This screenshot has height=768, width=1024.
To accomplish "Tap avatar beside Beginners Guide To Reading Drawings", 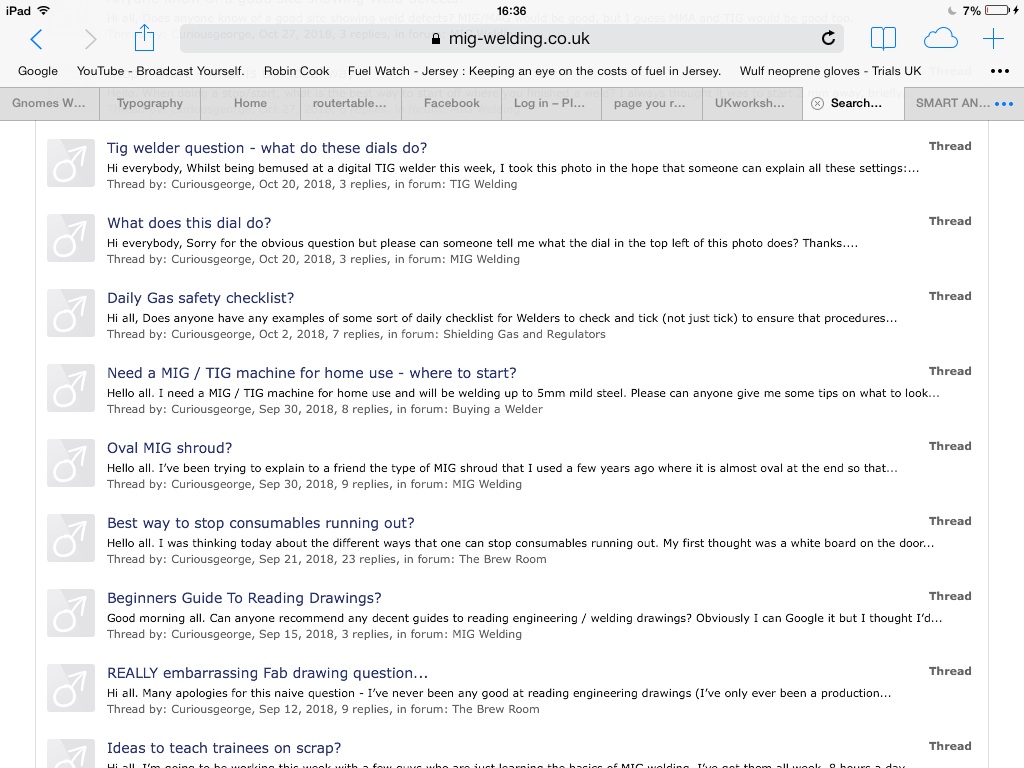I will 71,613.
